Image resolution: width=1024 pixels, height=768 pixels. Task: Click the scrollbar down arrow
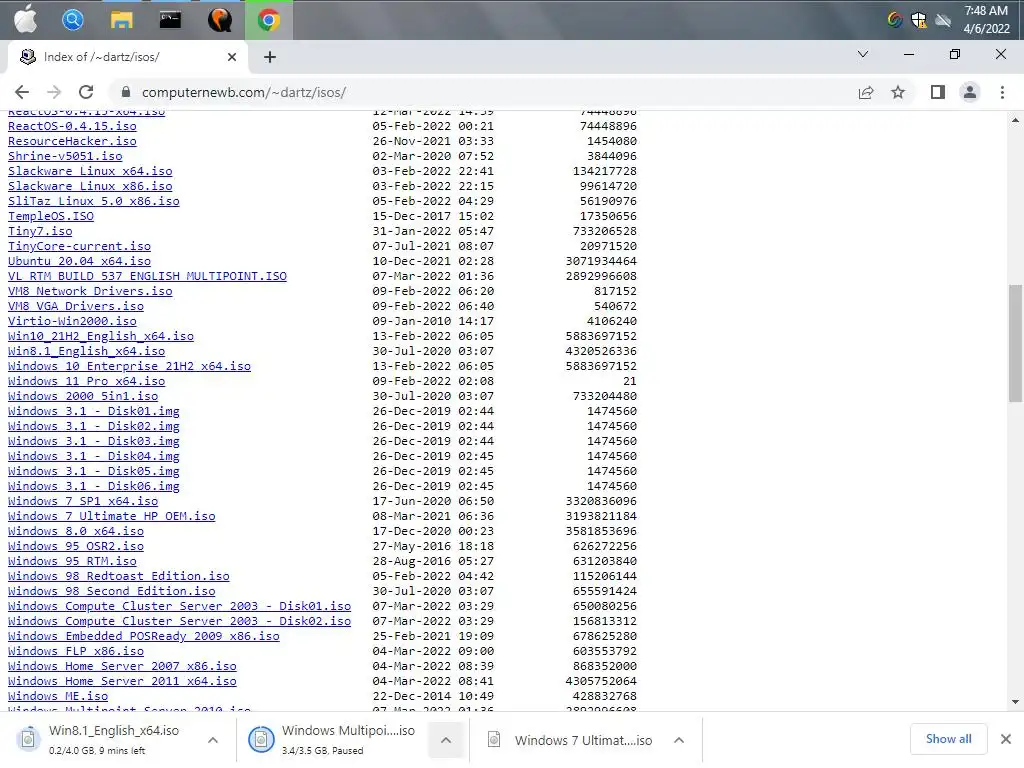click(x=1016, y=702)
